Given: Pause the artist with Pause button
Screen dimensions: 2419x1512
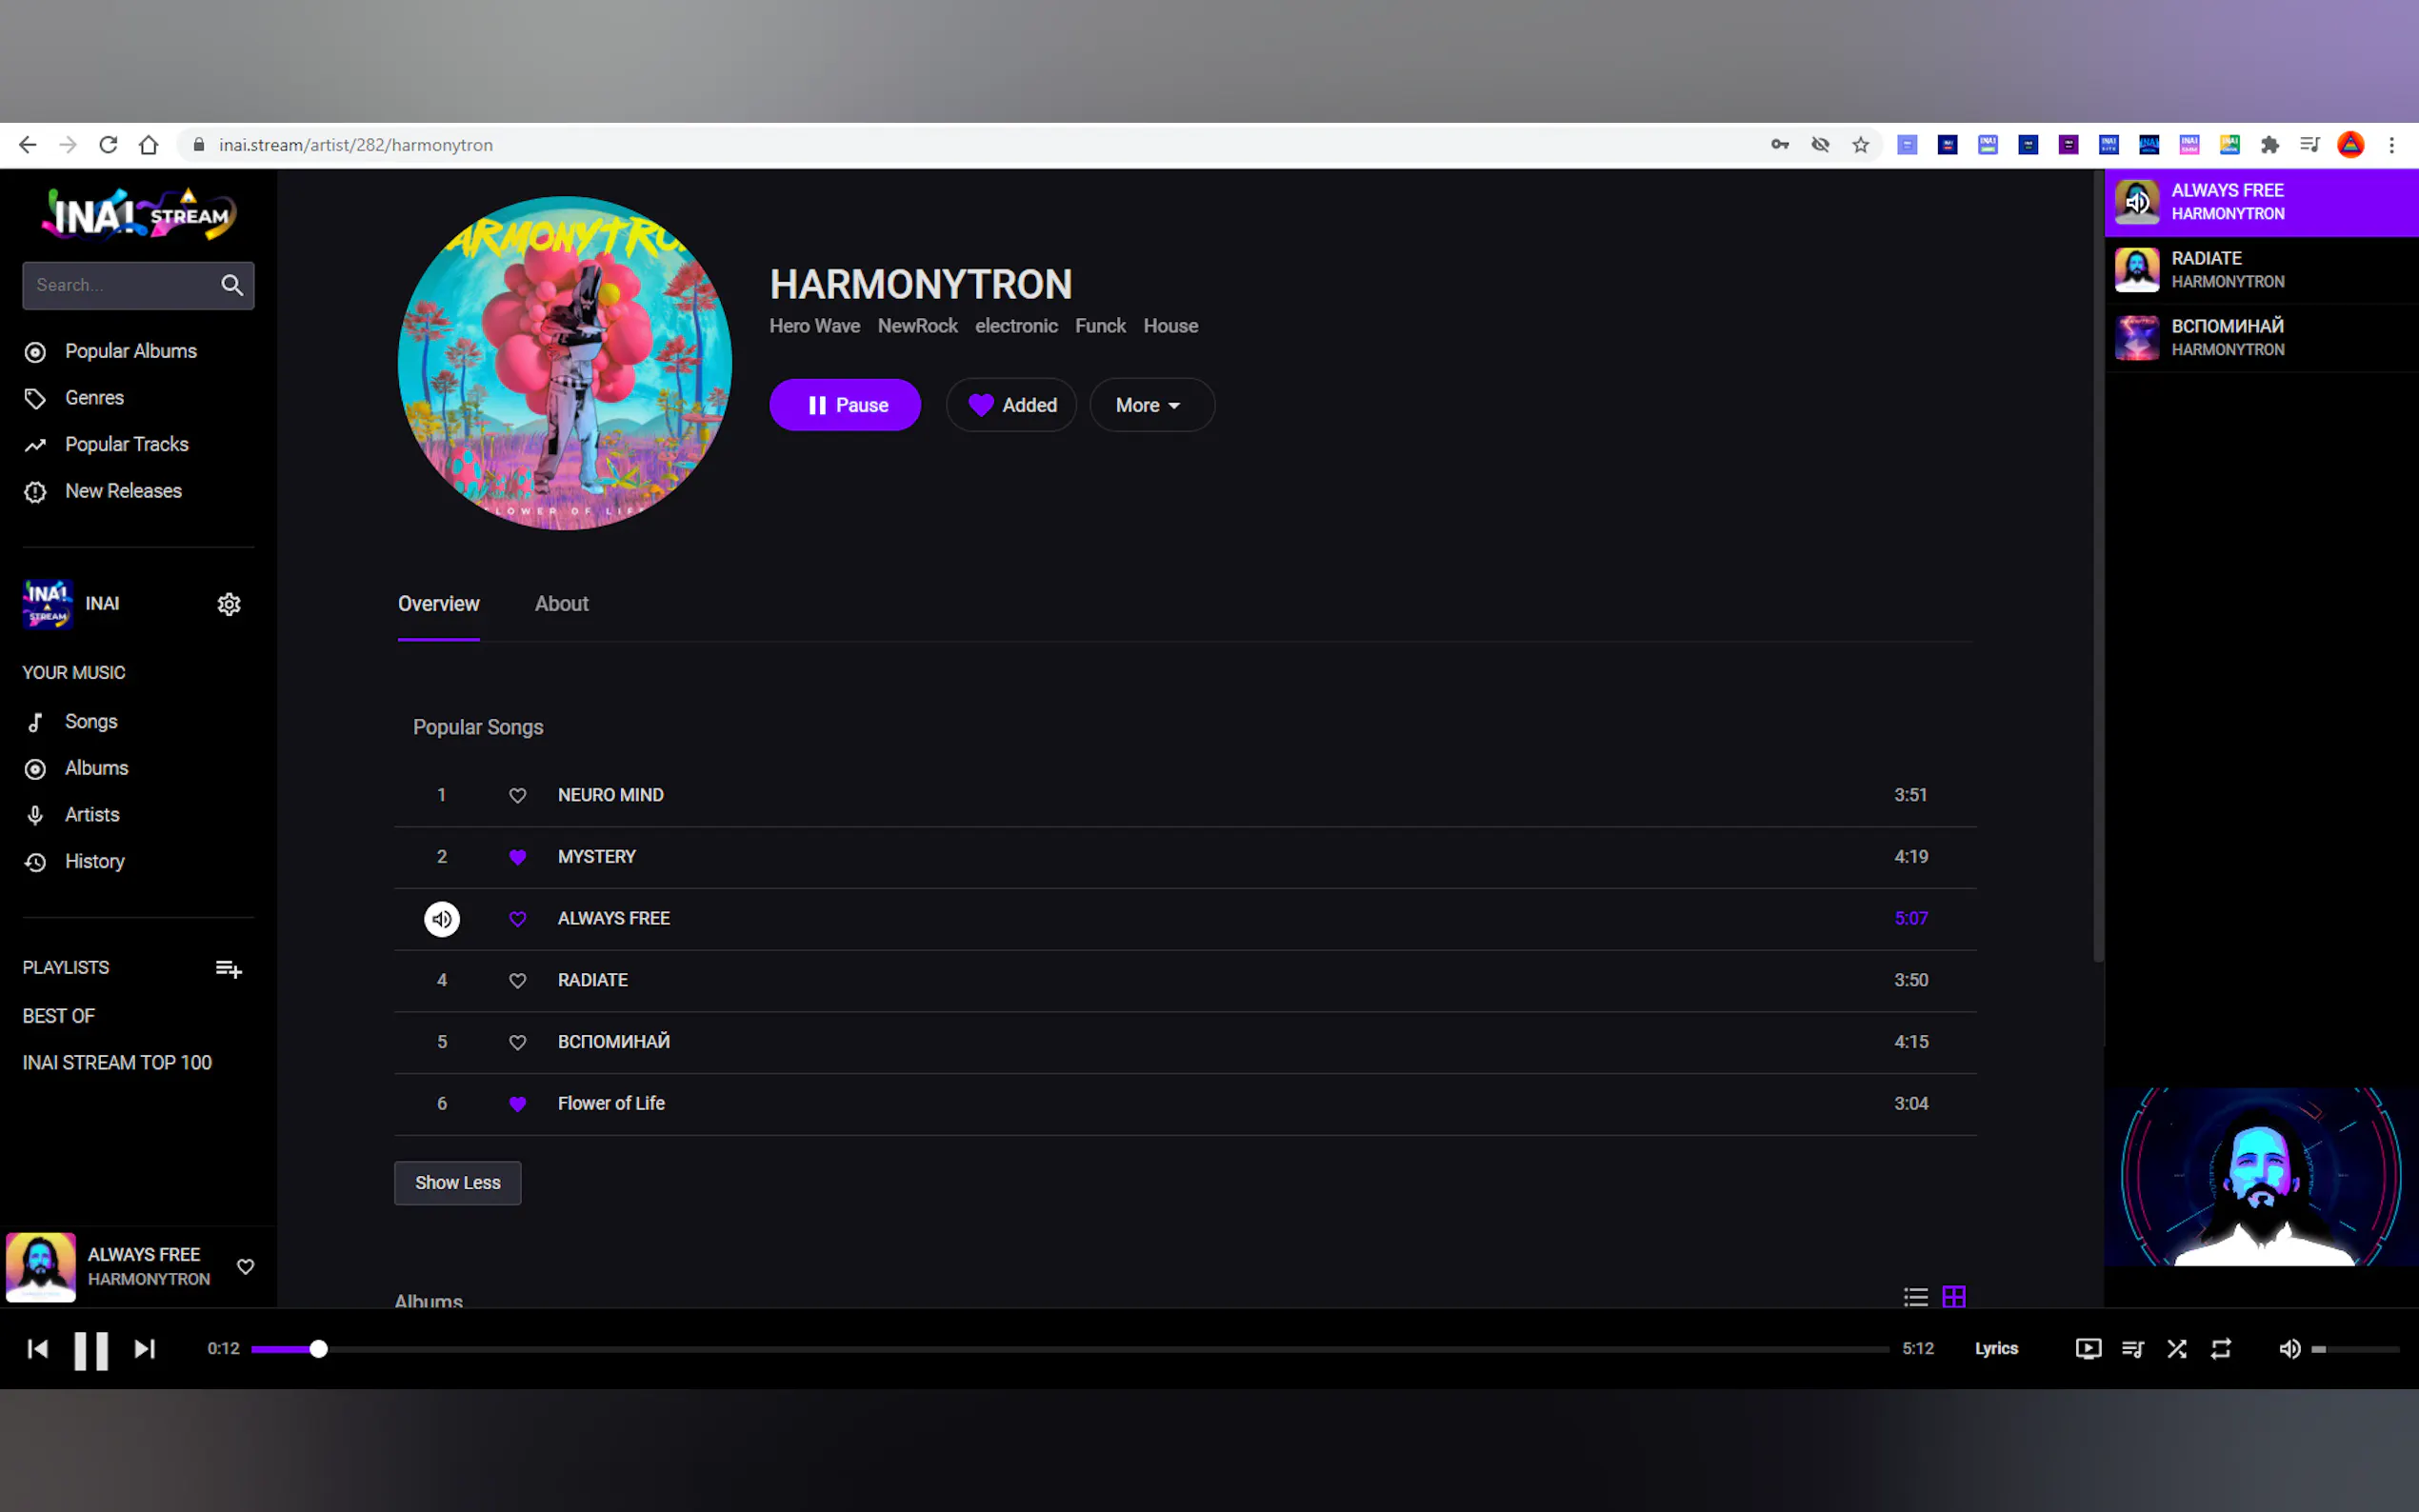Looking at the screenshot, I should [845, 405].
